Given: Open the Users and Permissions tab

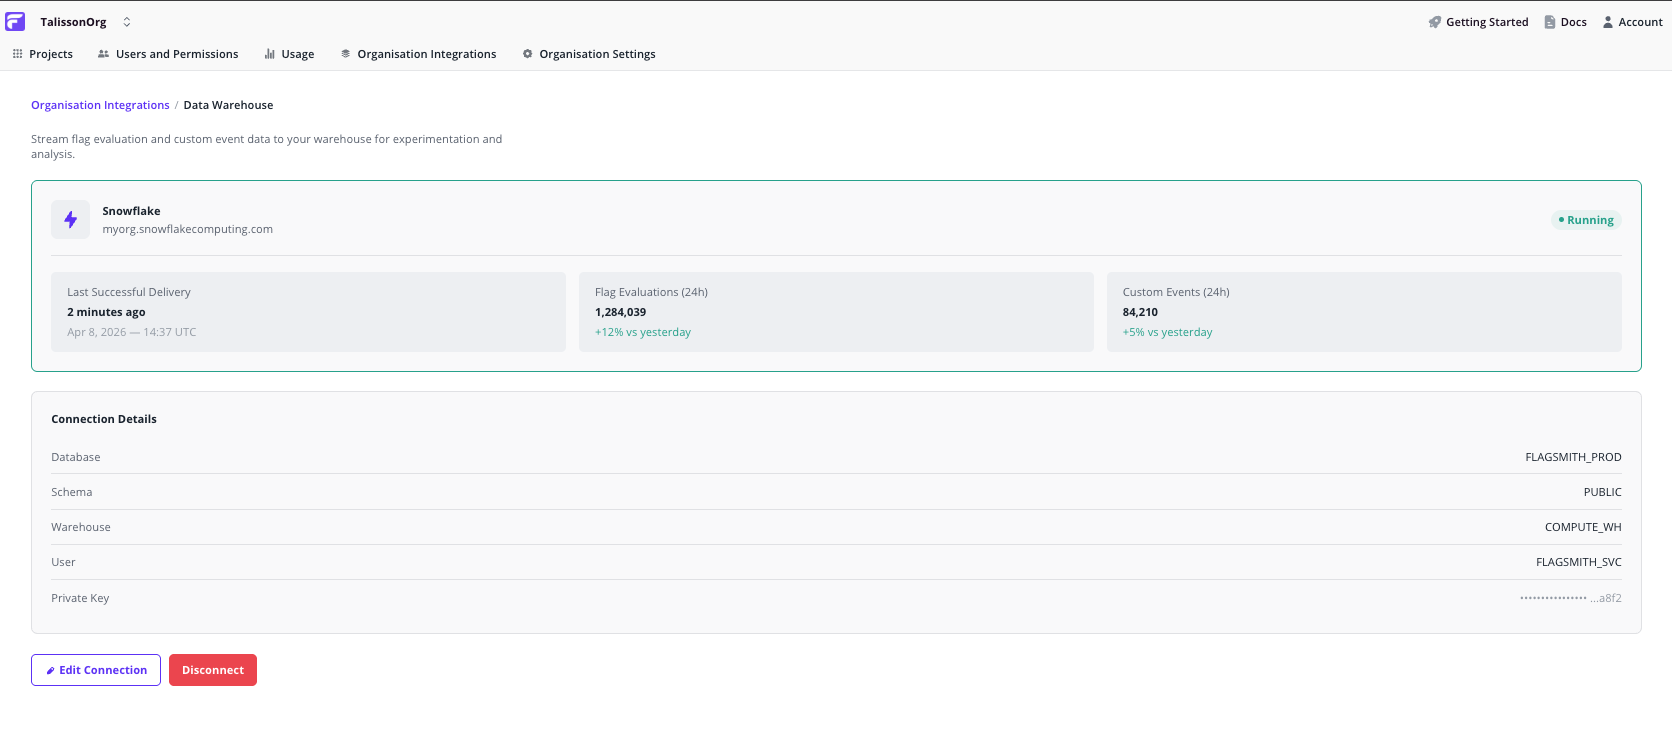Looking at the screenshot, I should pyautogui.click(x=177, y=54).
